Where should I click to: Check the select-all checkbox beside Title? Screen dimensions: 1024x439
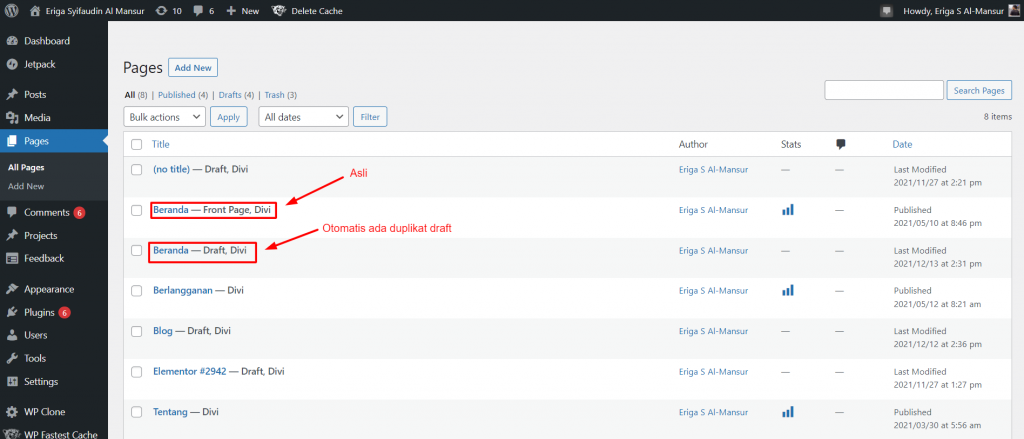137,145
